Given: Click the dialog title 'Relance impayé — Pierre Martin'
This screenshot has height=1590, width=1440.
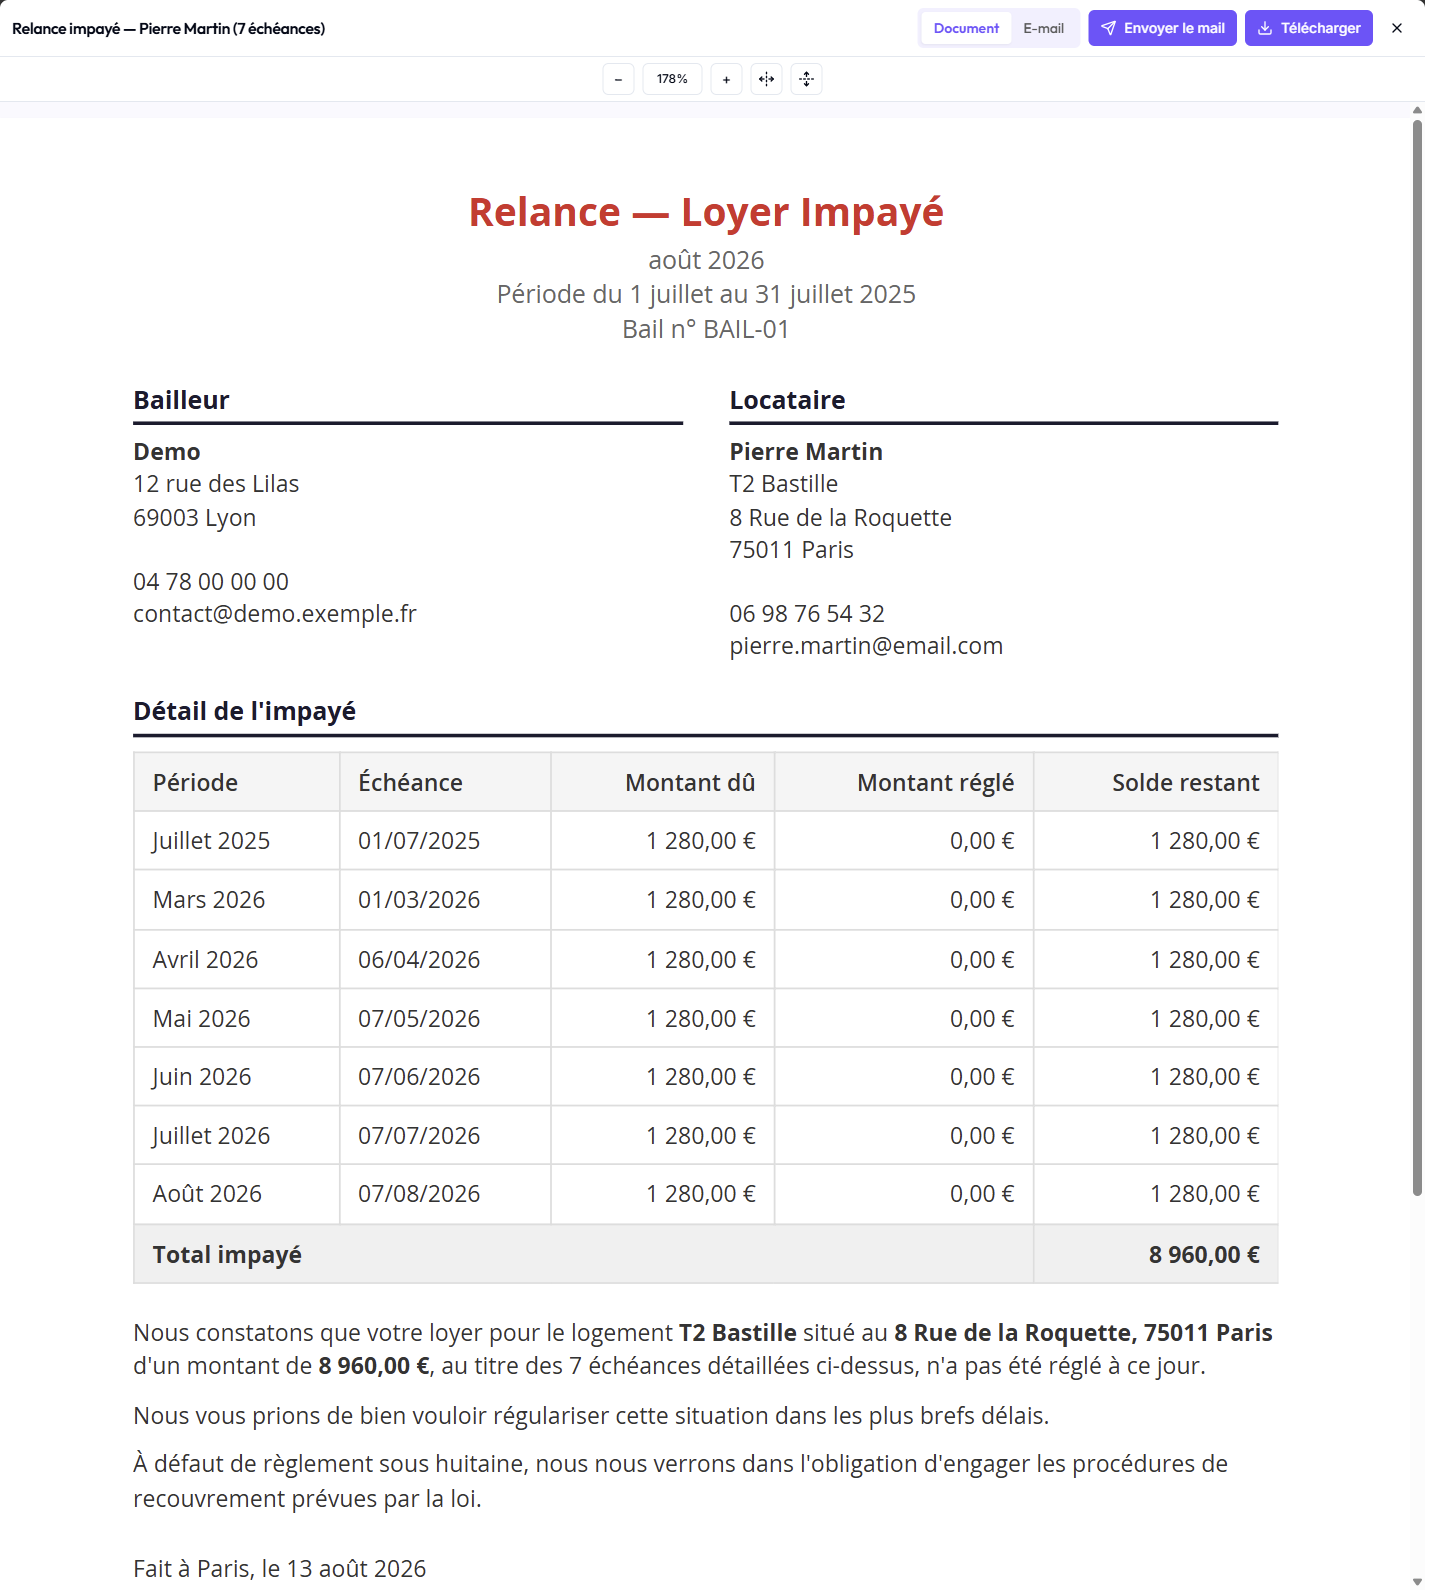Looking at the screenshot, I should pos(168,28).
